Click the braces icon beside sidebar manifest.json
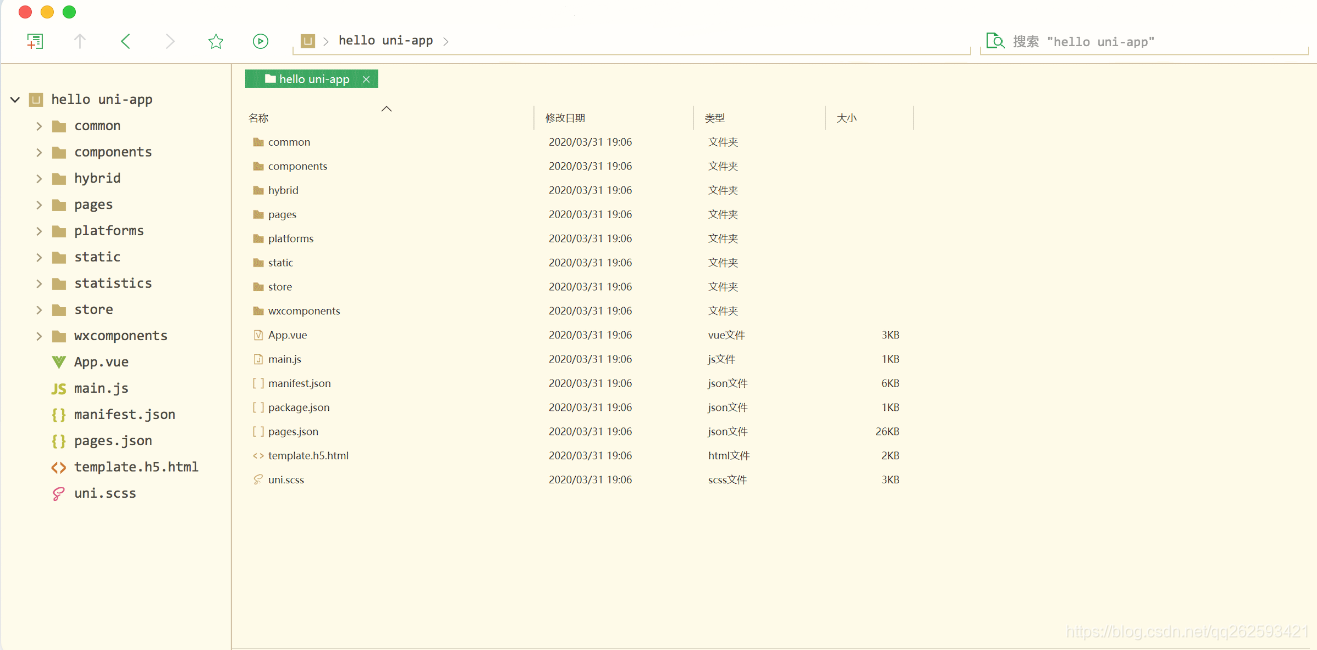The width and height of the screenshot is (1317, 650). pos(59,414)
